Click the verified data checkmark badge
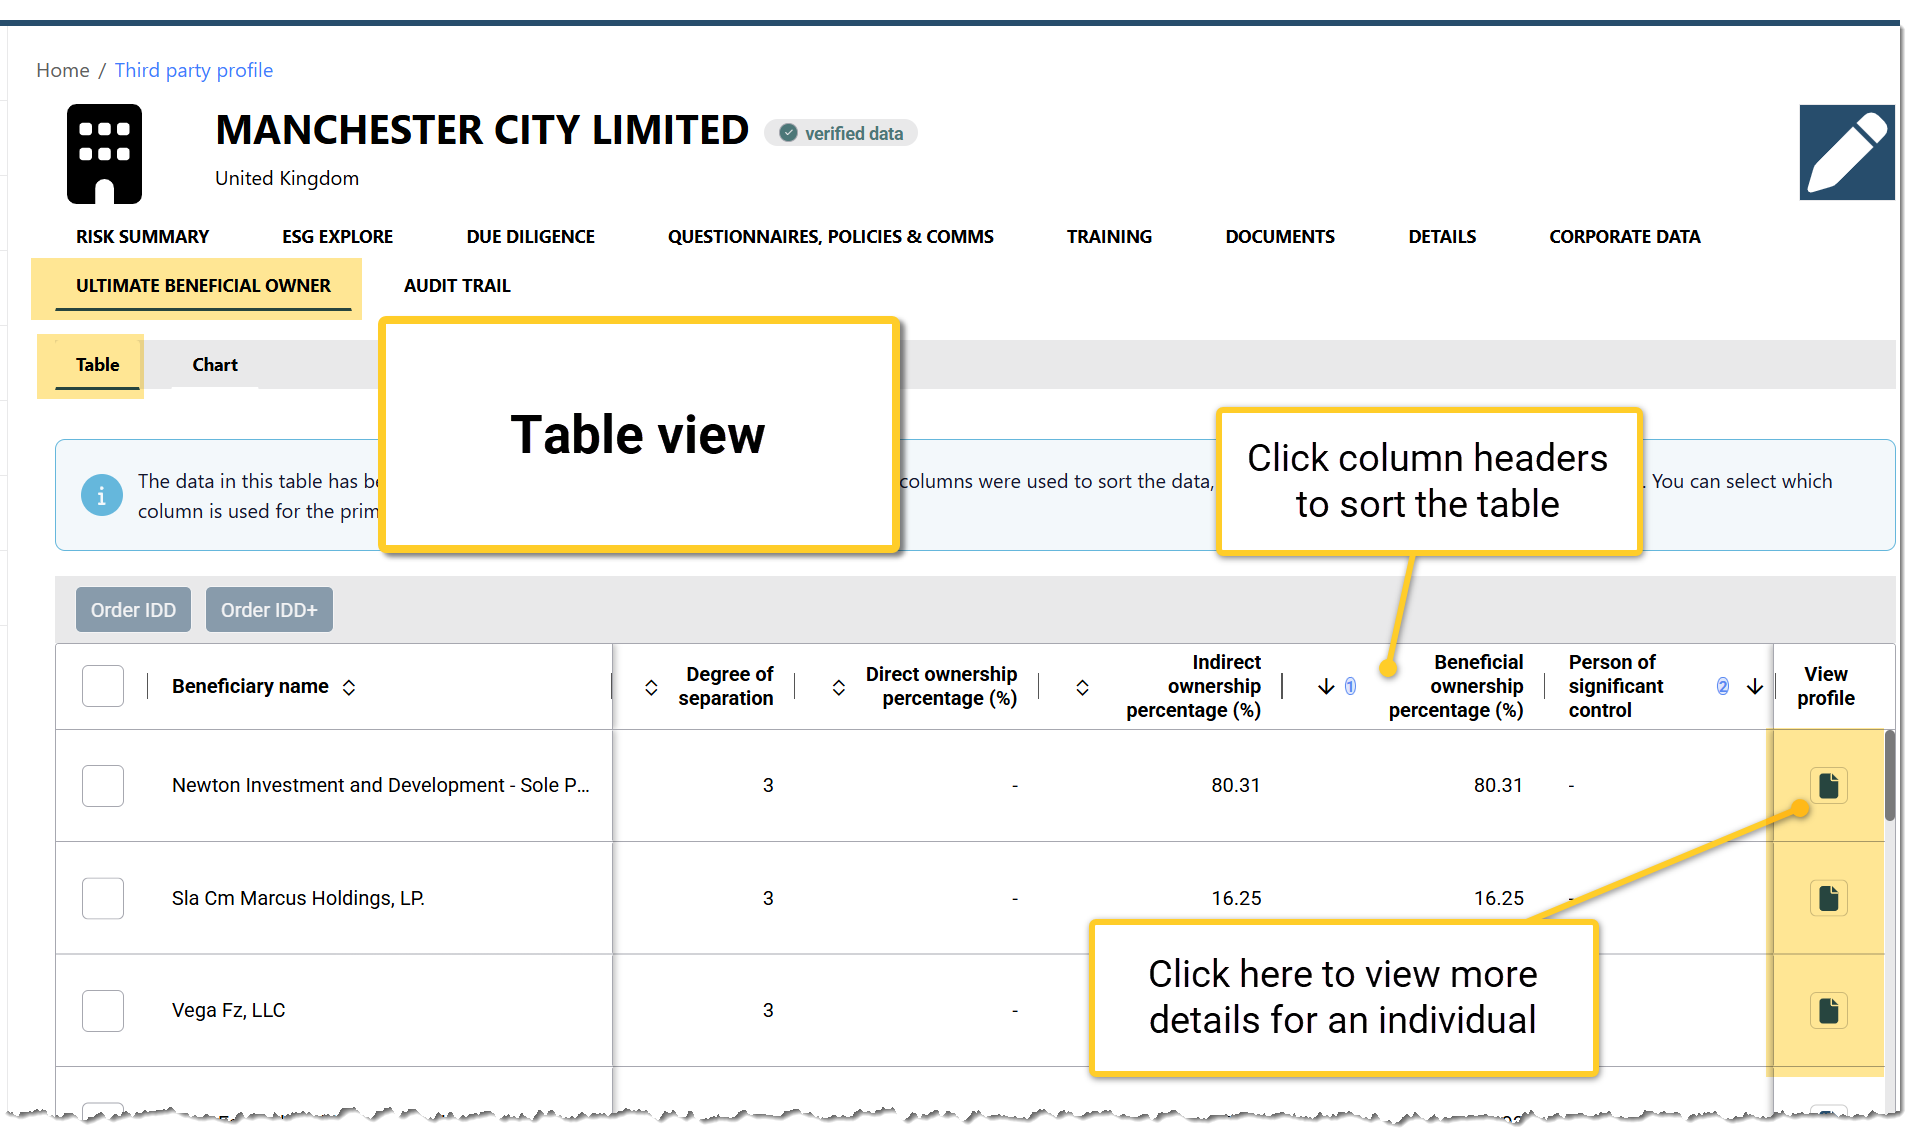The image size is (1910, 1138). click(840, 133)
